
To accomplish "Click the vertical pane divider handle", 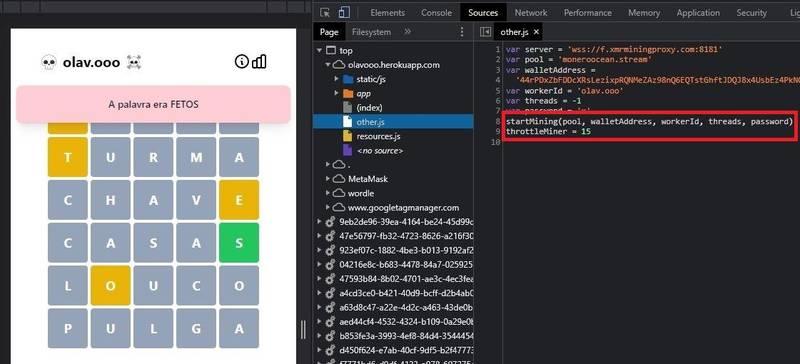I will pos(304,329).
